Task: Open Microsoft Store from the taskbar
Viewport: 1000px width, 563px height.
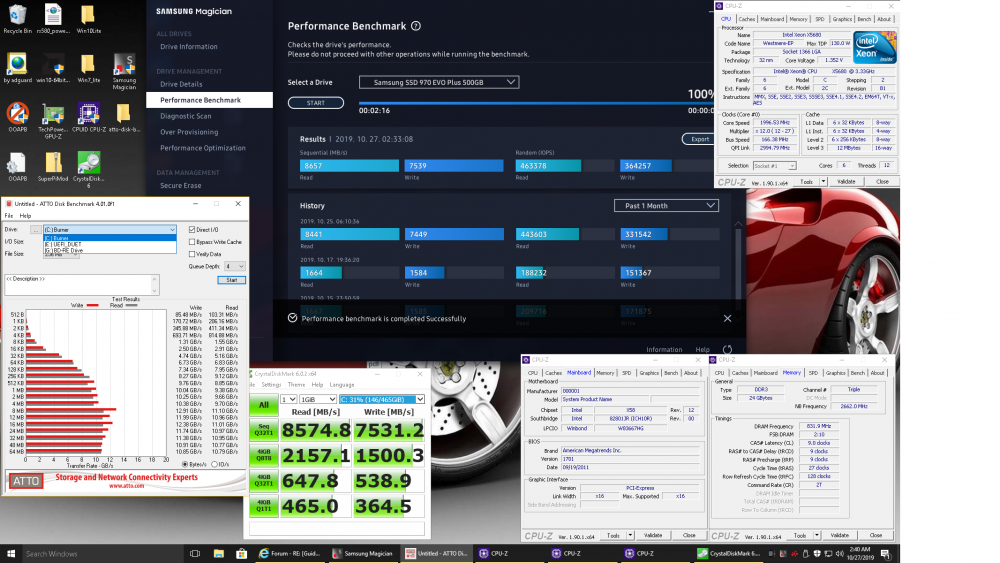Action: pos(241,553)
